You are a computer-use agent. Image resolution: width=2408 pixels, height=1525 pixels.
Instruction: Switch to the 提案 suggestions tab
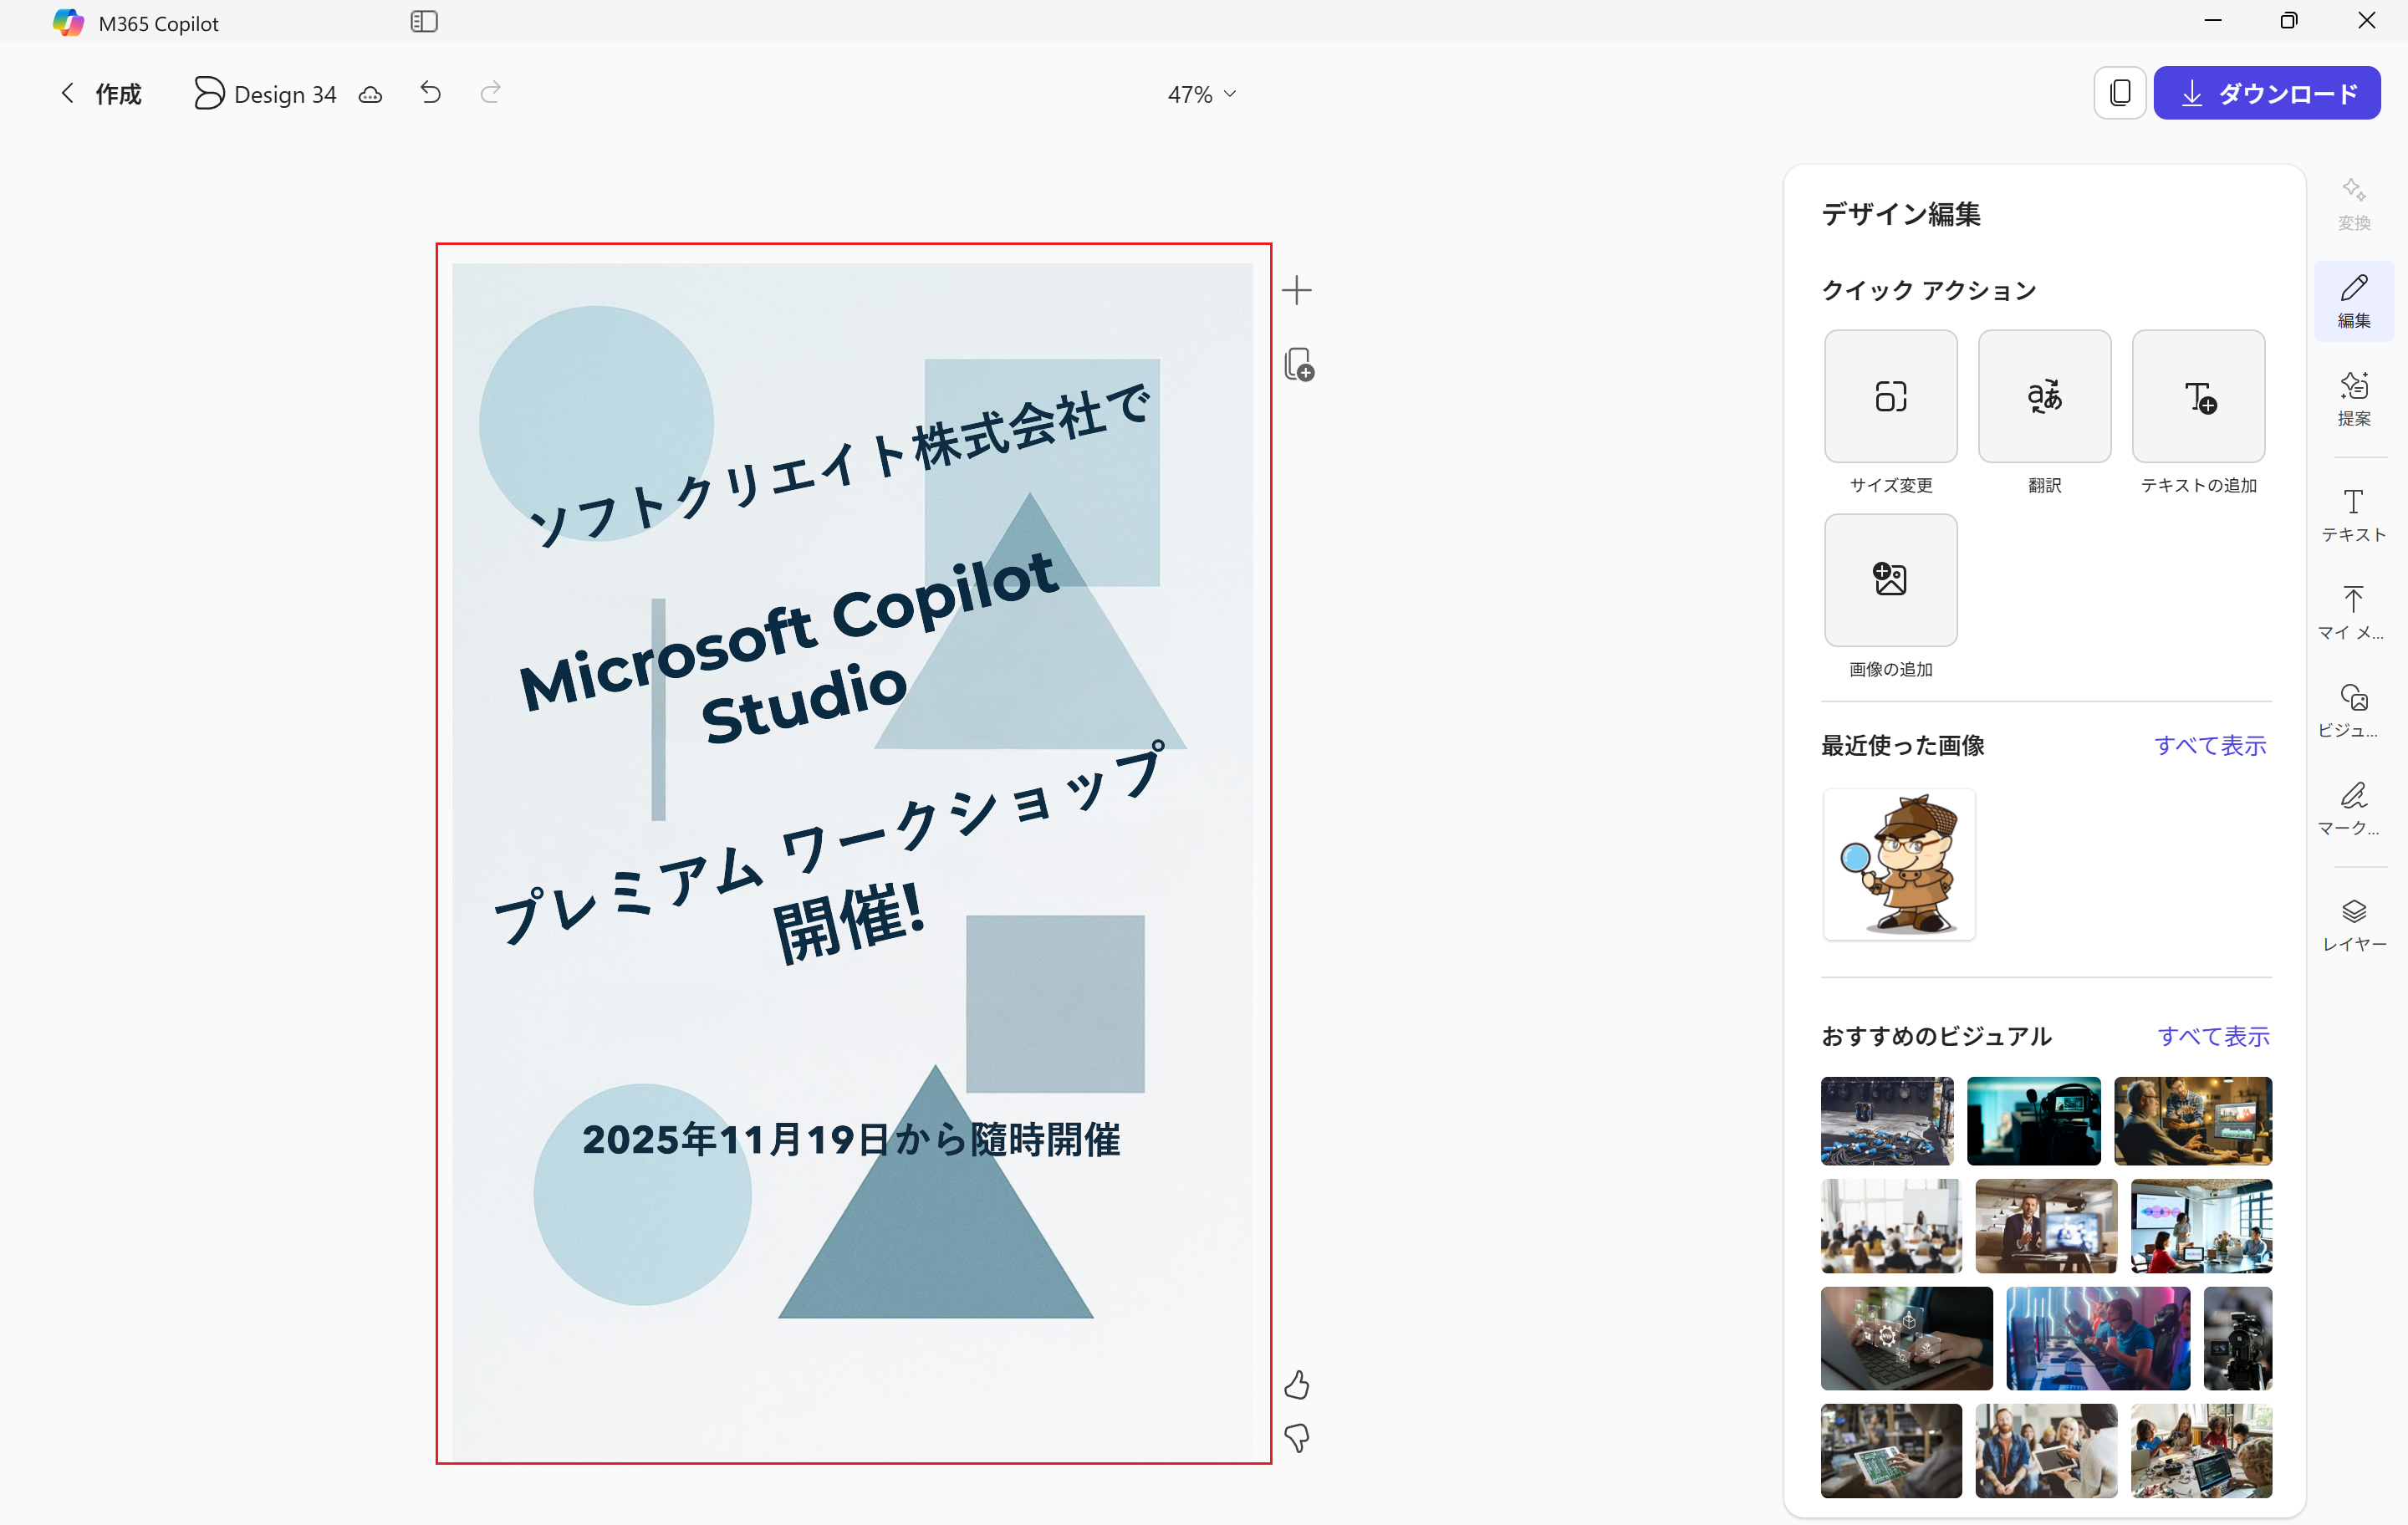point(2353,398)
